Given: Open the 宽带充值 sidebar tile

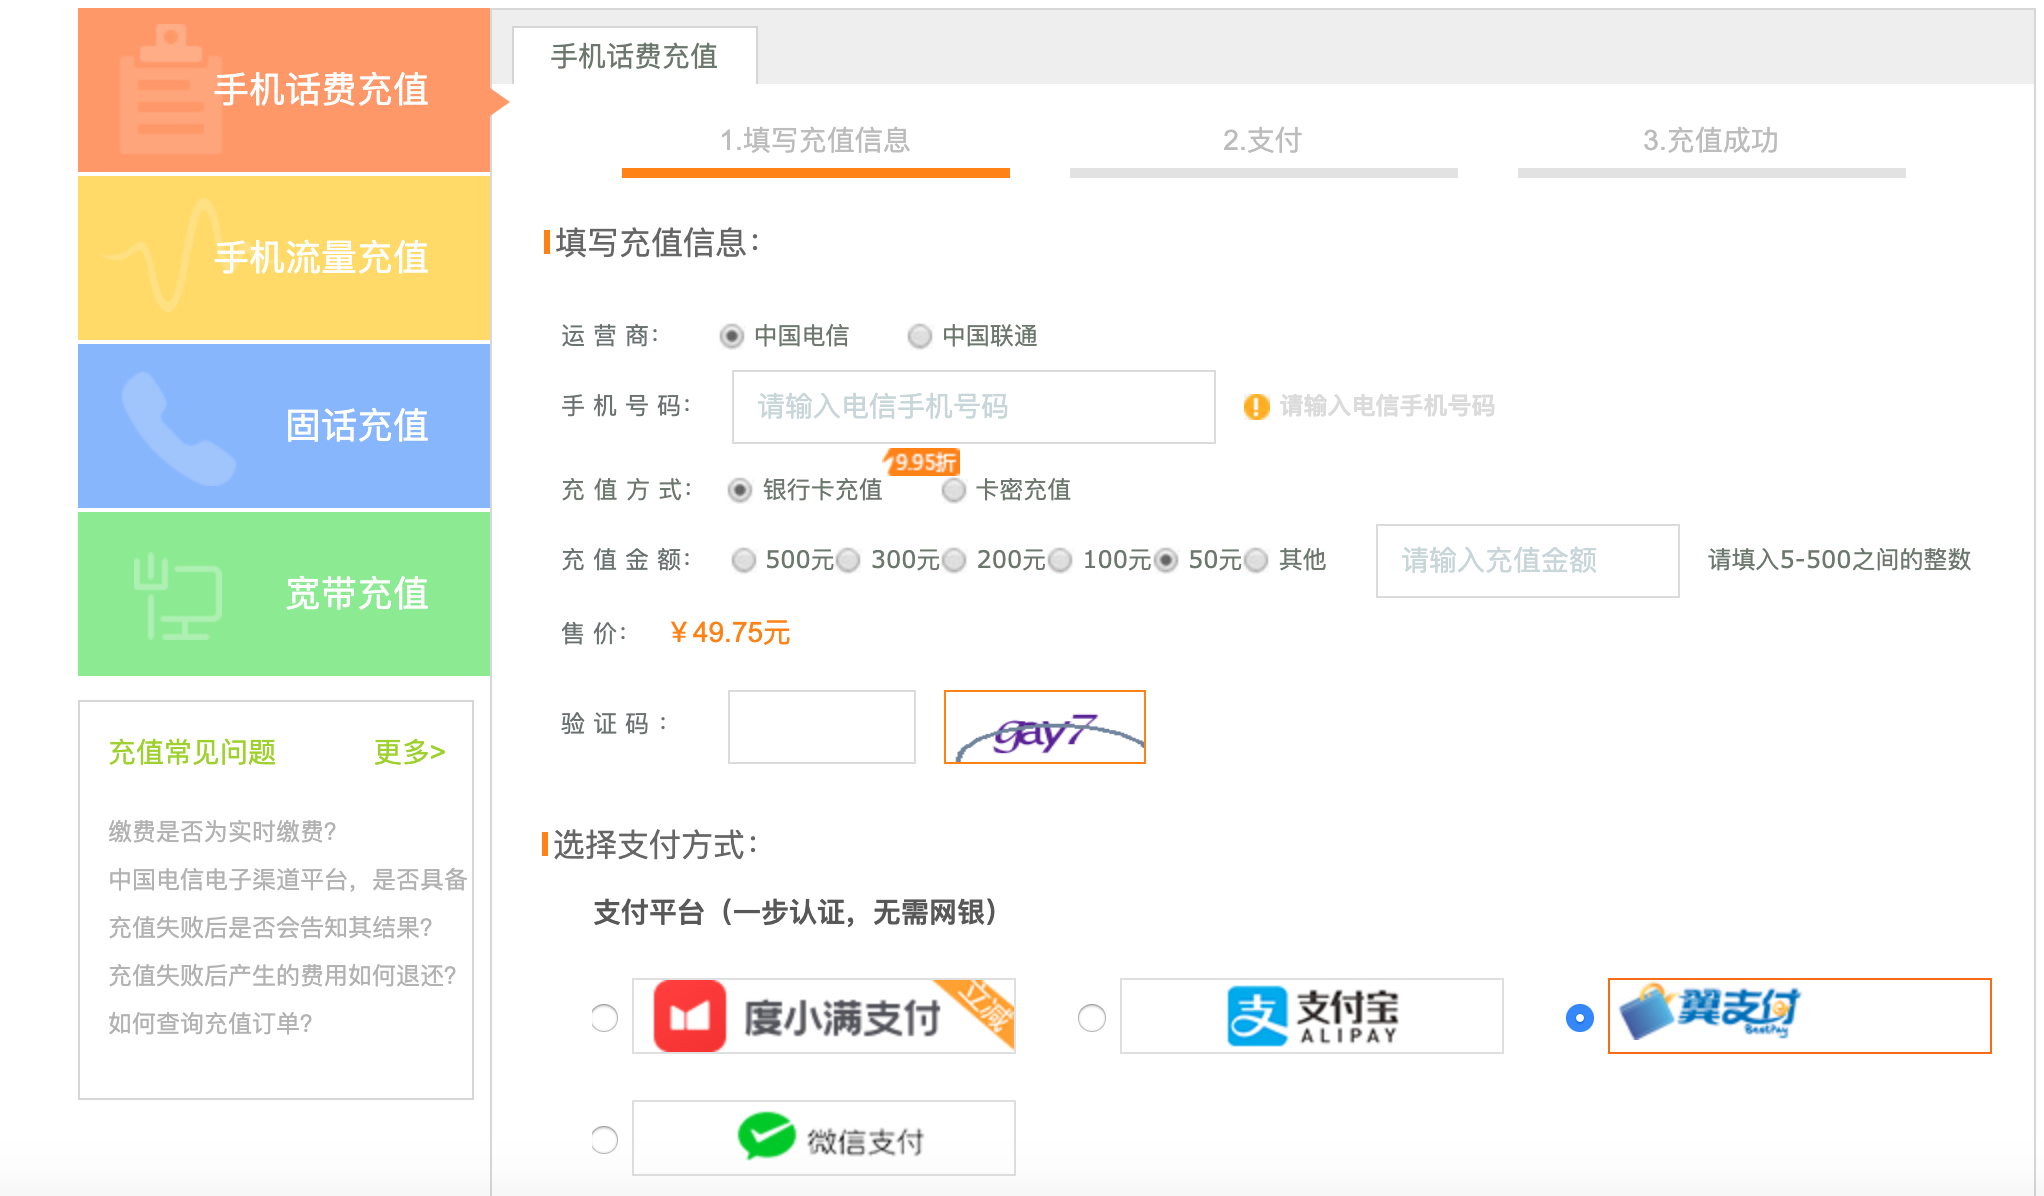Looking at the screenshot, I should [284, 594].
